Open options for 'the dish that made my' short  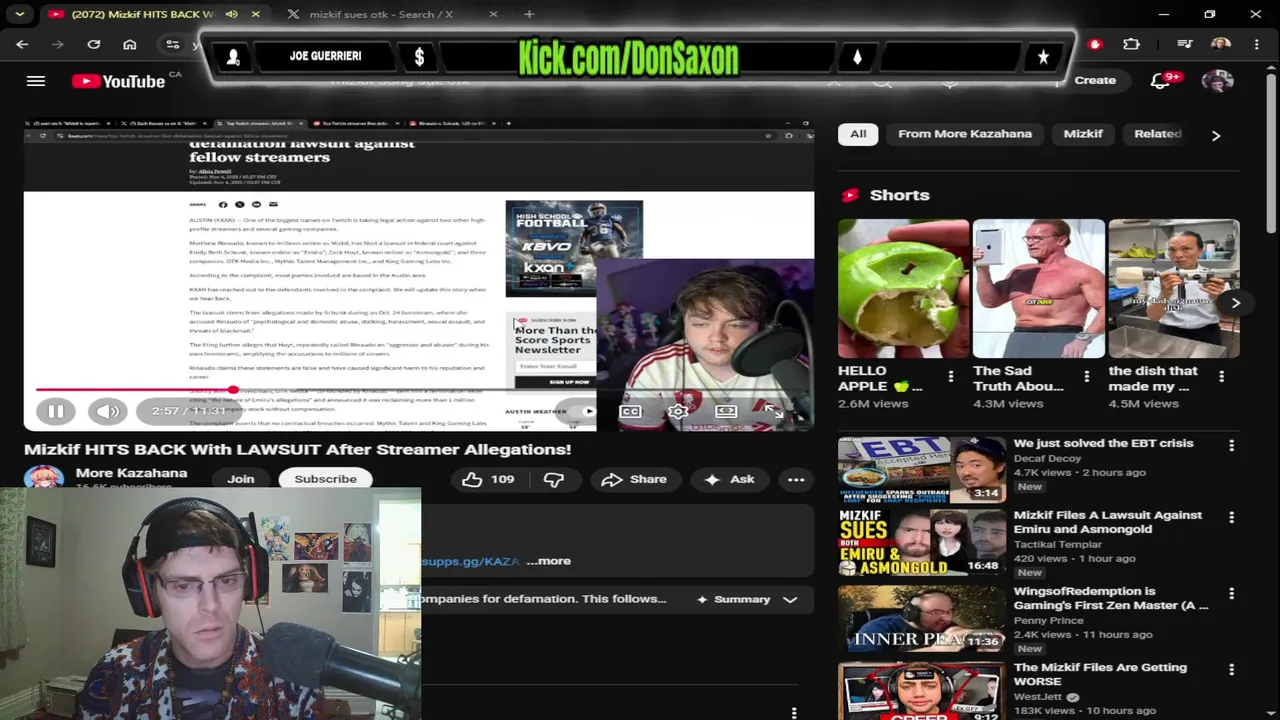coord(1221,377)
